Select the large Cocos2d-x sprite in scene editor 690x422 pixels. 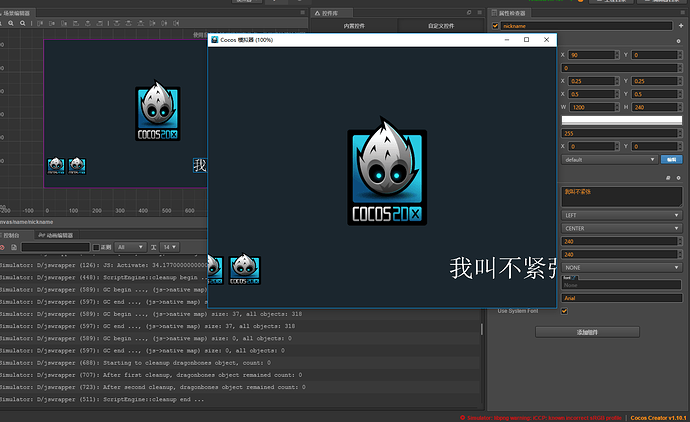(158, 111)
